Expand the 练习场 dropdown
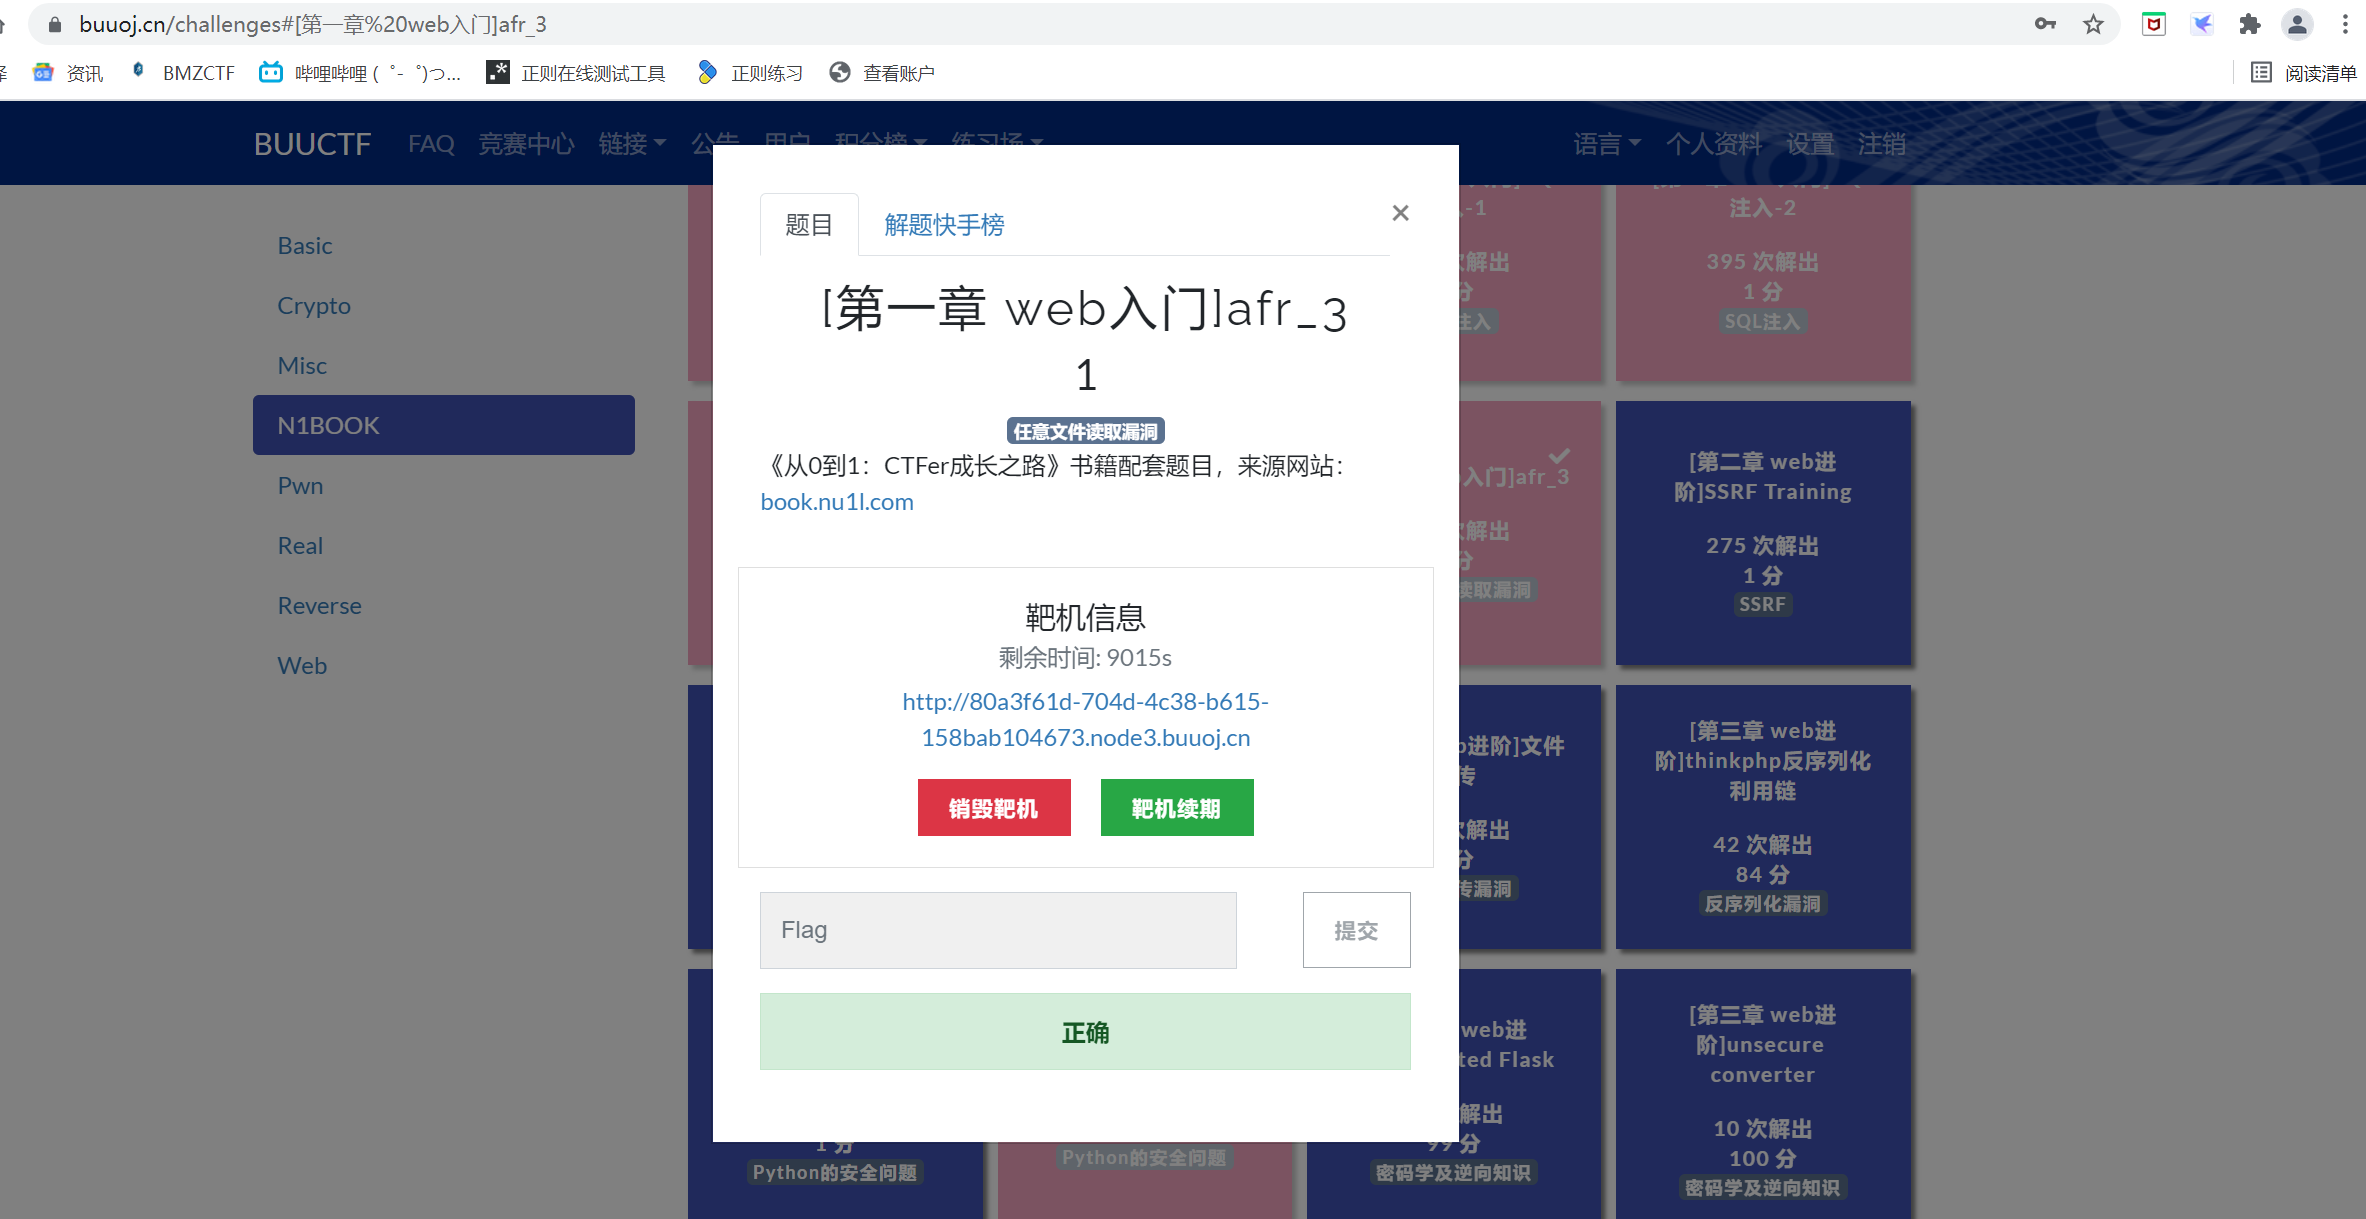Screen dimensions: 2366x1219 [x=997, y=143]
